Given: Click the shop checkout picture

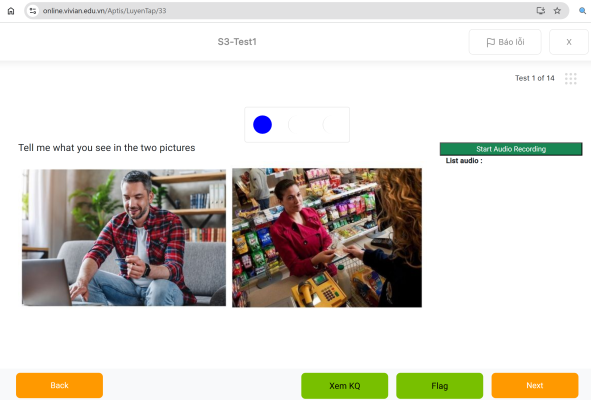Looking at the screenshot, I should (327, 238).
